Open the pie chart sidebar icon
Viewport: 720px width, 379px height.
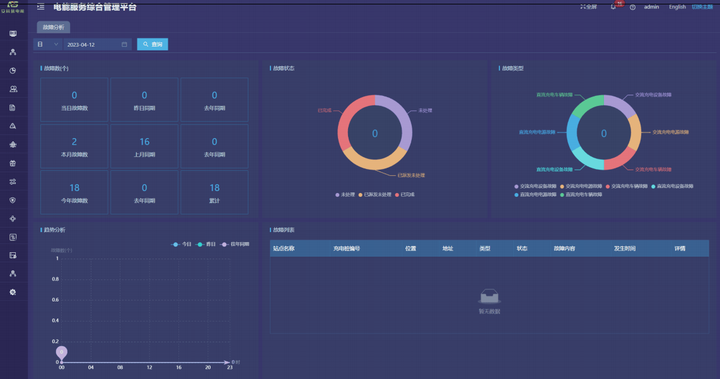13,71
